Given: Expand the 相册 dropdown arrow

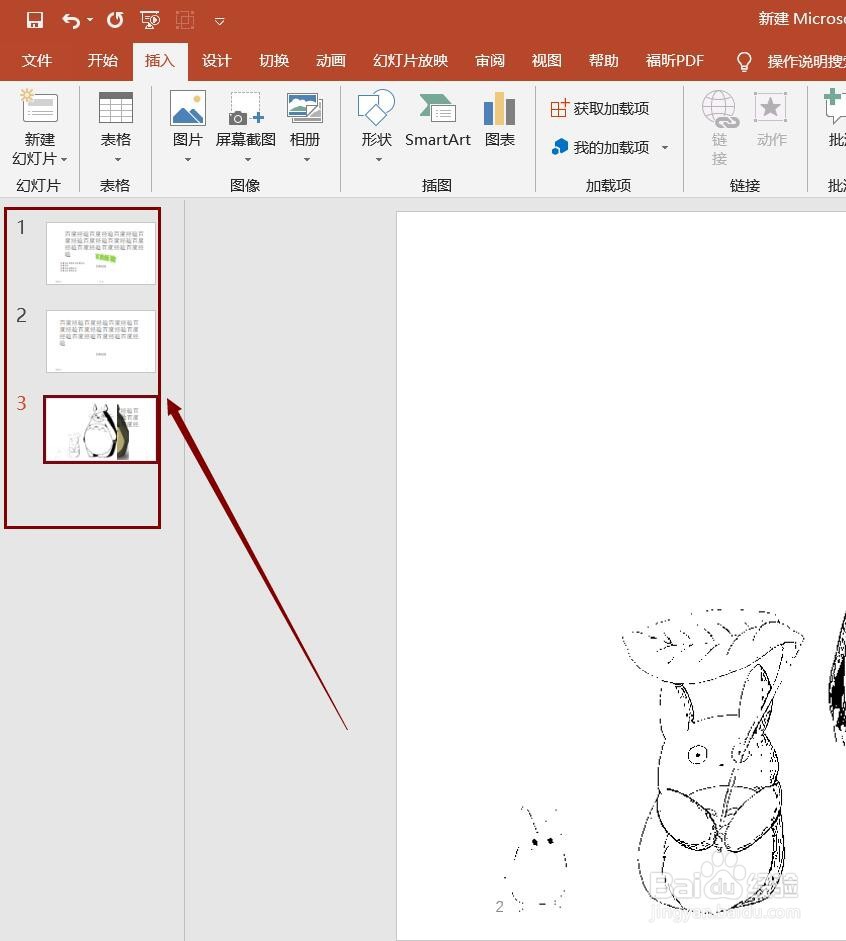Looking at the screenshot, I should pos(307,160).
